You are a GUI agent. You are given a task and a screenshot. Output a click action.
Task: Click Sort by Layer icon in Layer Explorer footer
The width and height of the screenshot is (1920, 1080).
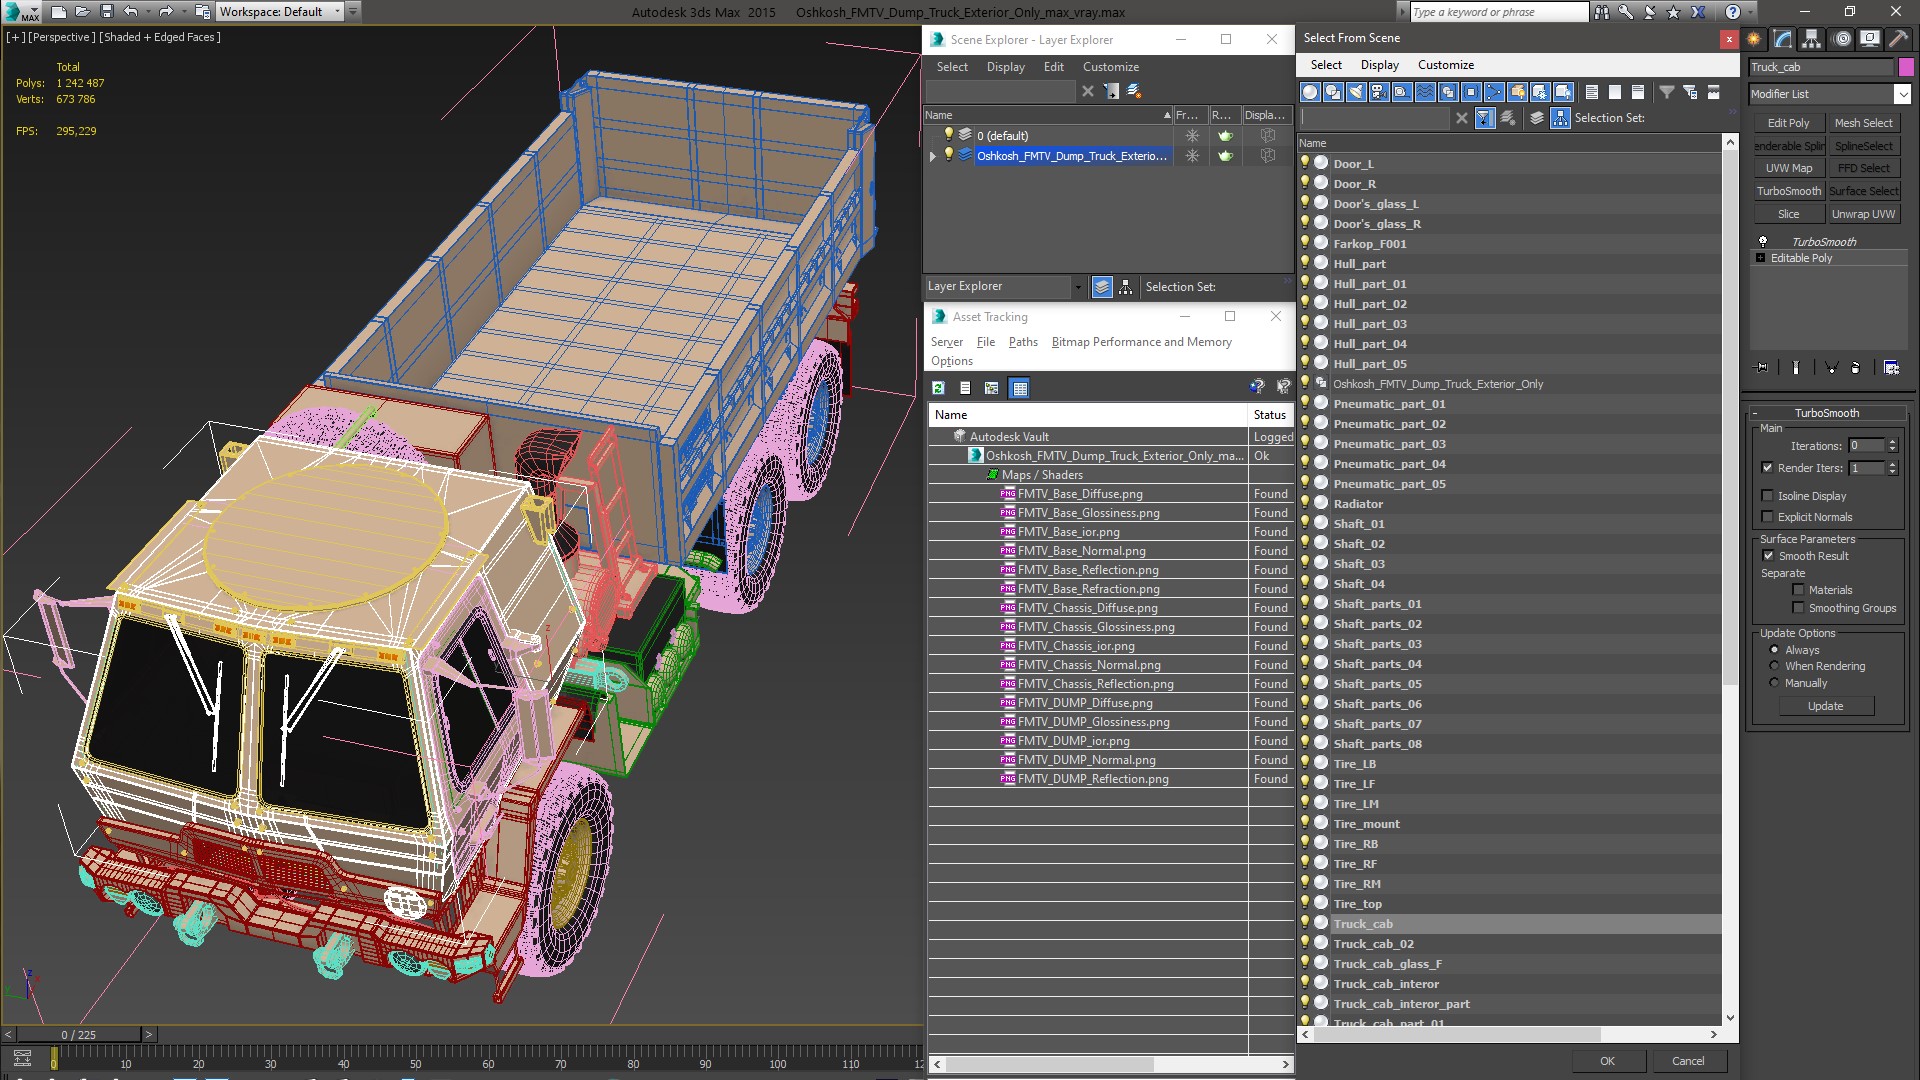(x=1102, y=287)
